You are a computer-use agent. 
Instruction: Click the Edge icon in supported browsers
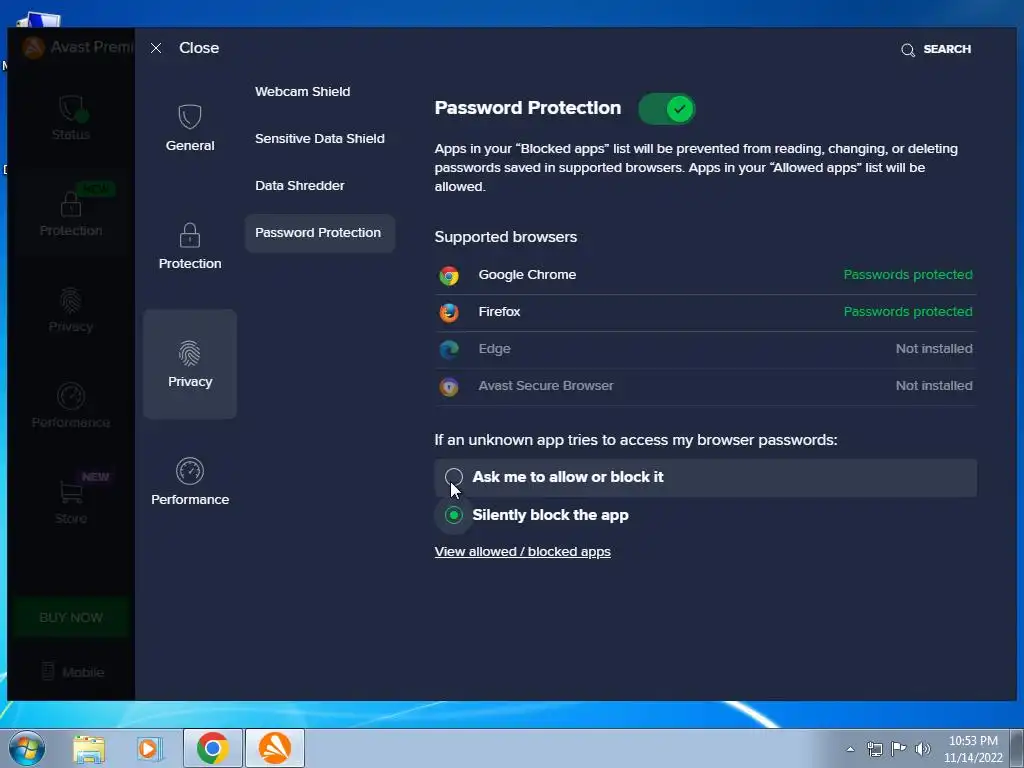pyautogui.click(x=449, y=349)
